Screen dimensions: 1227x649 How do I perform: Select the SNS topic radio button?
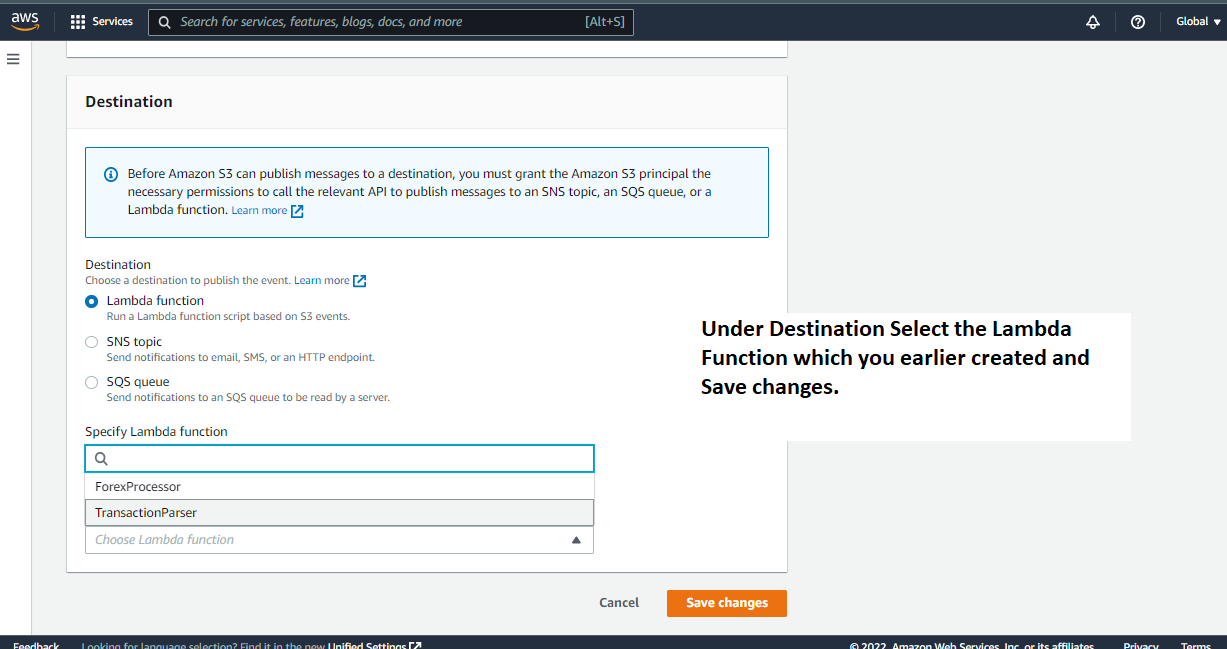pos(92,342)
